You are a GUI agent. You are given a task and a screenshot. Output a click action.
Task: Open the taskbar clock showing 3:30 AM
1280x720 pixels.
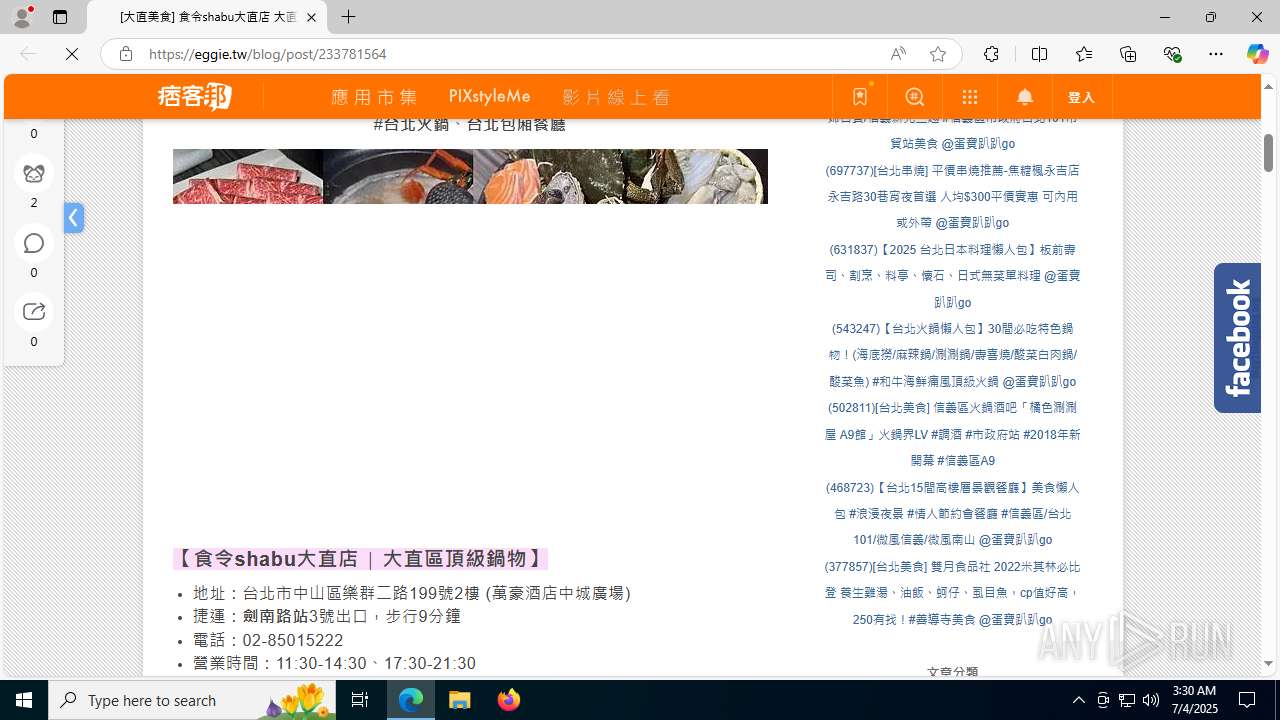[1194, 700]
